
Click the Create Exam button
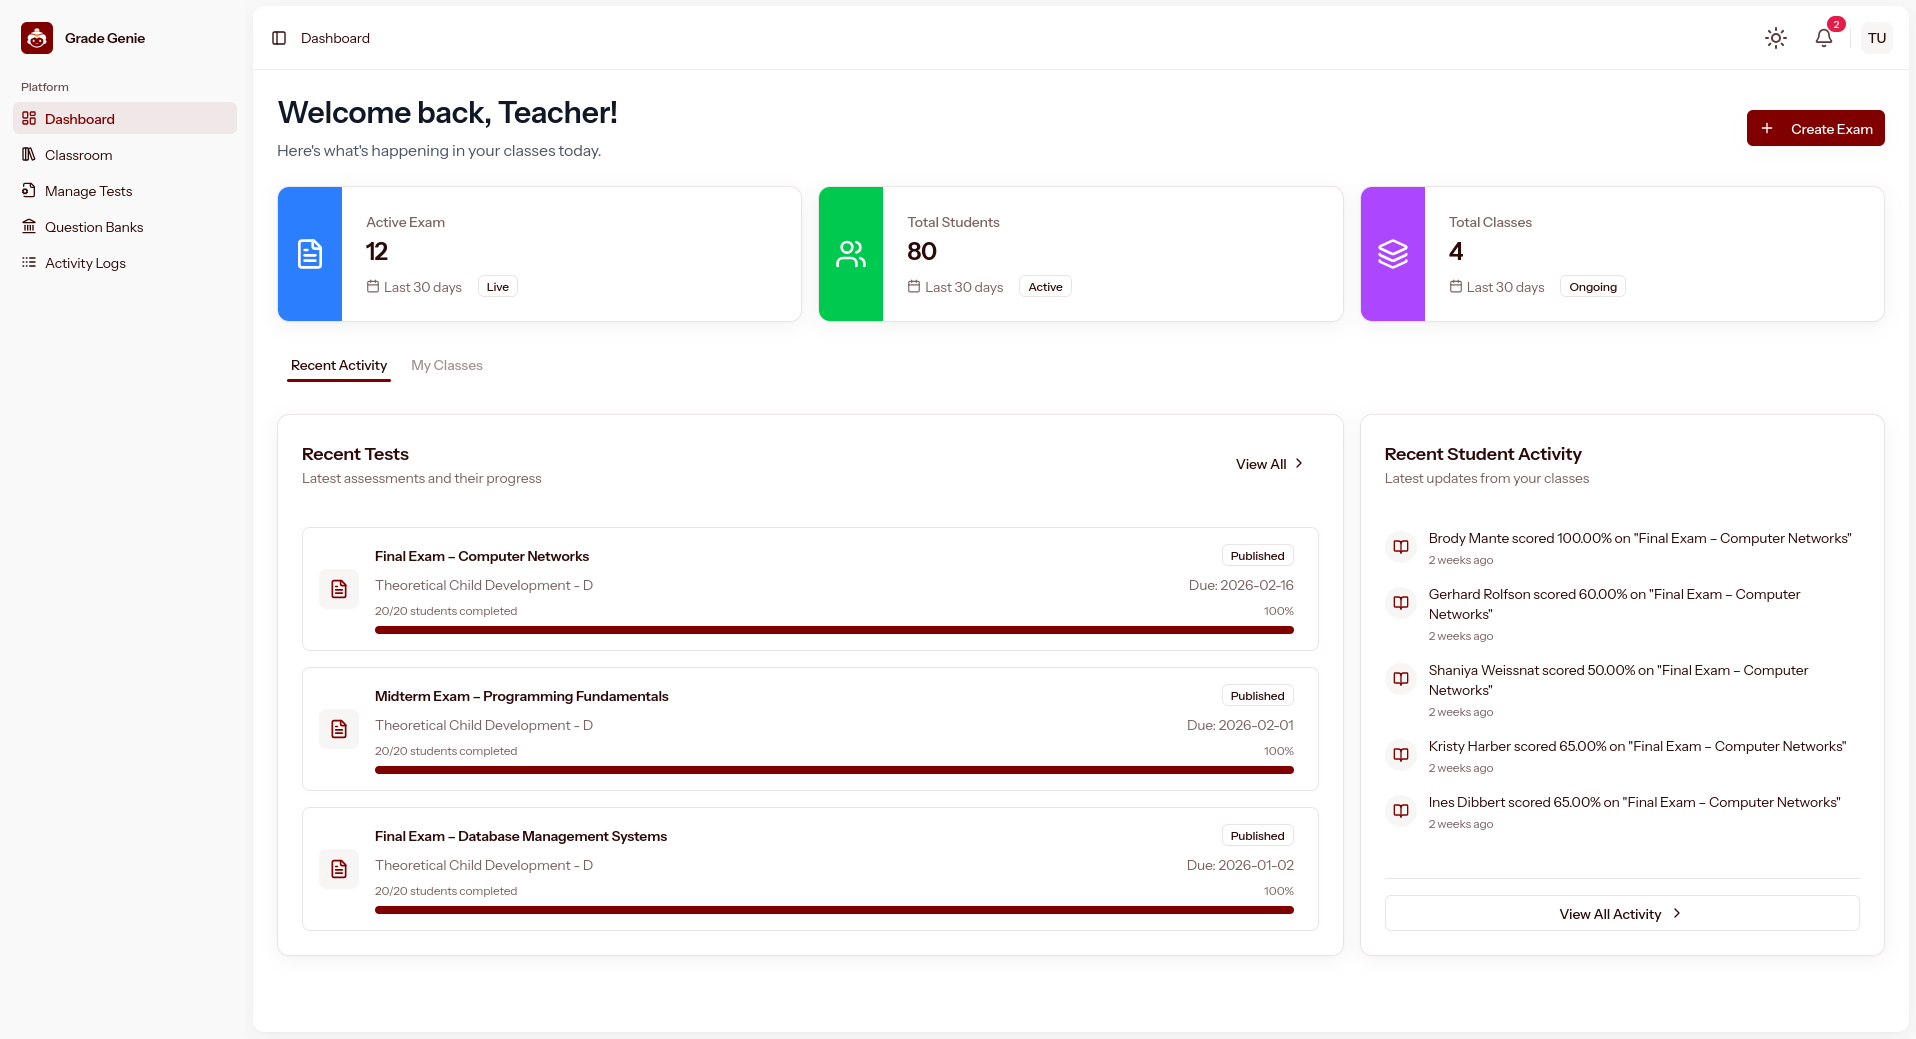[1815, 128]
